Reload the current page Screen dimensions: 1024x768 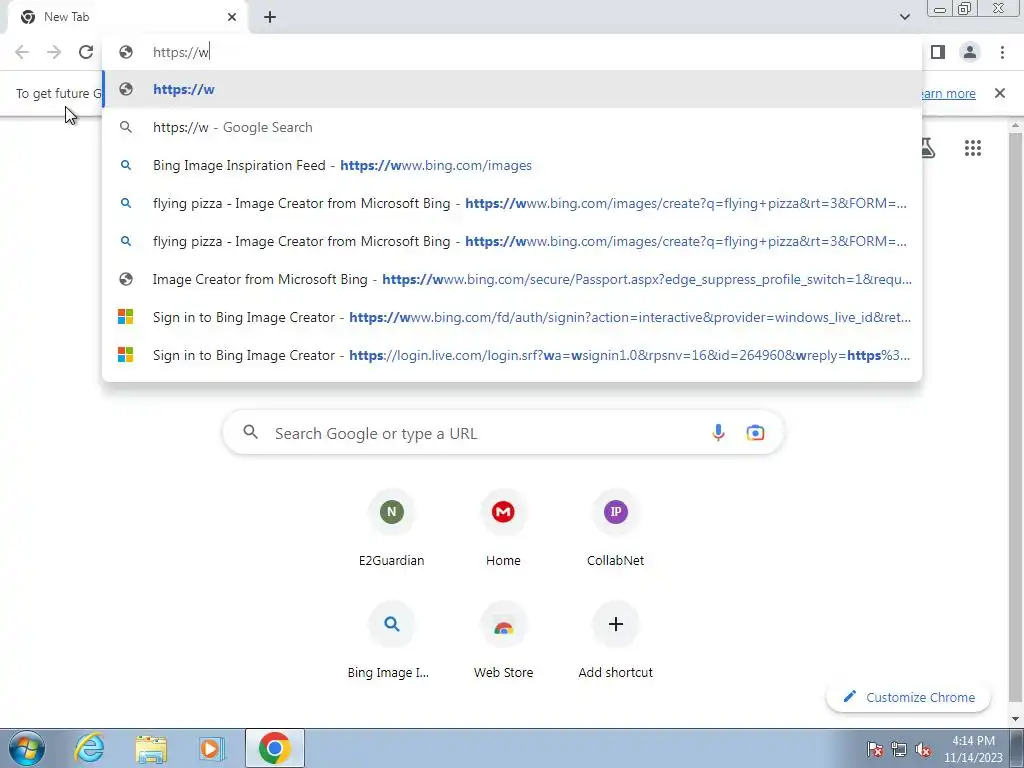86,52
